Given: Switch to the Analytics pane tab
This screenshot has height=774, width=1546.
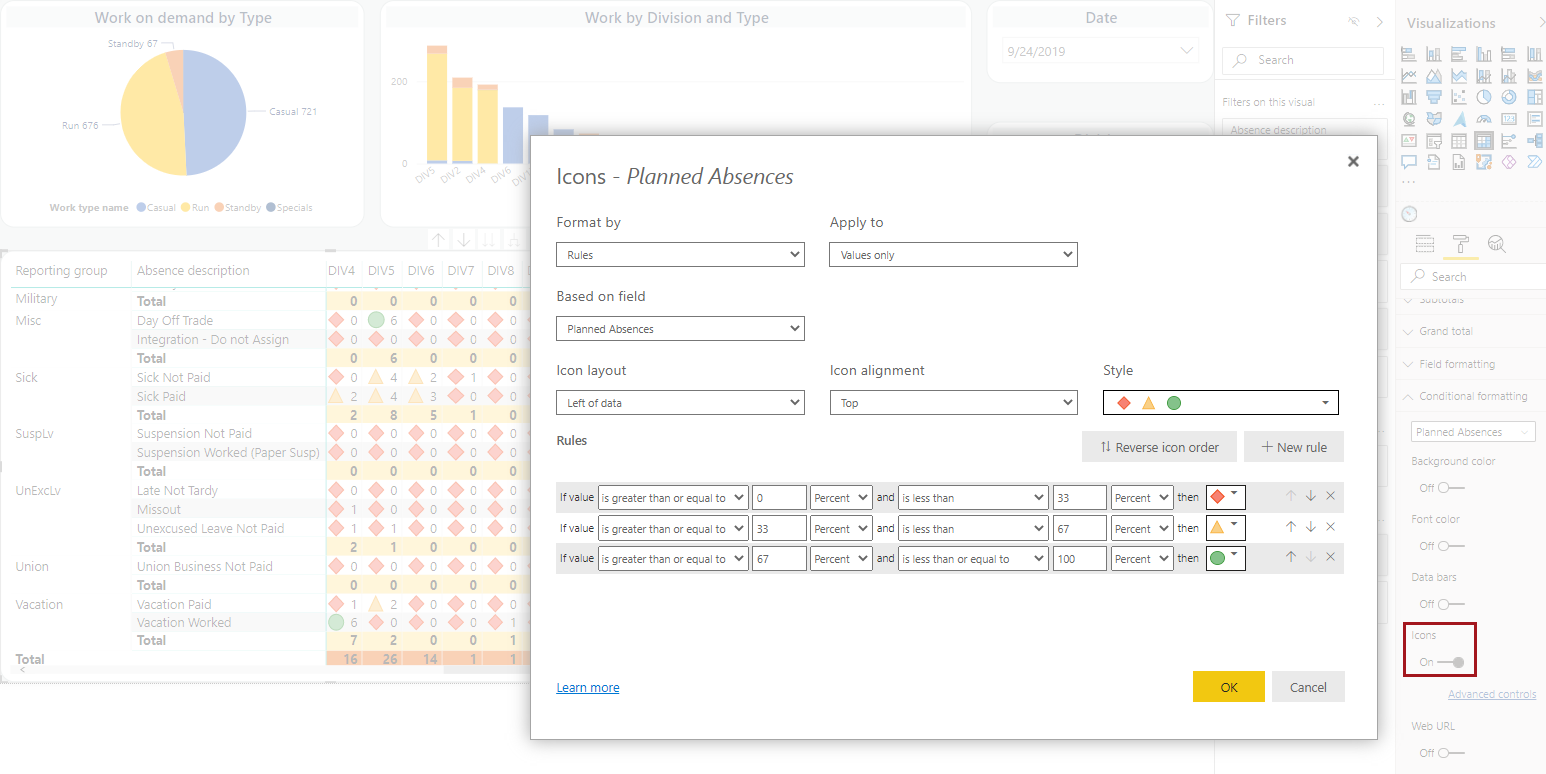Looking at the screenshot, I should pos(1496,244).
